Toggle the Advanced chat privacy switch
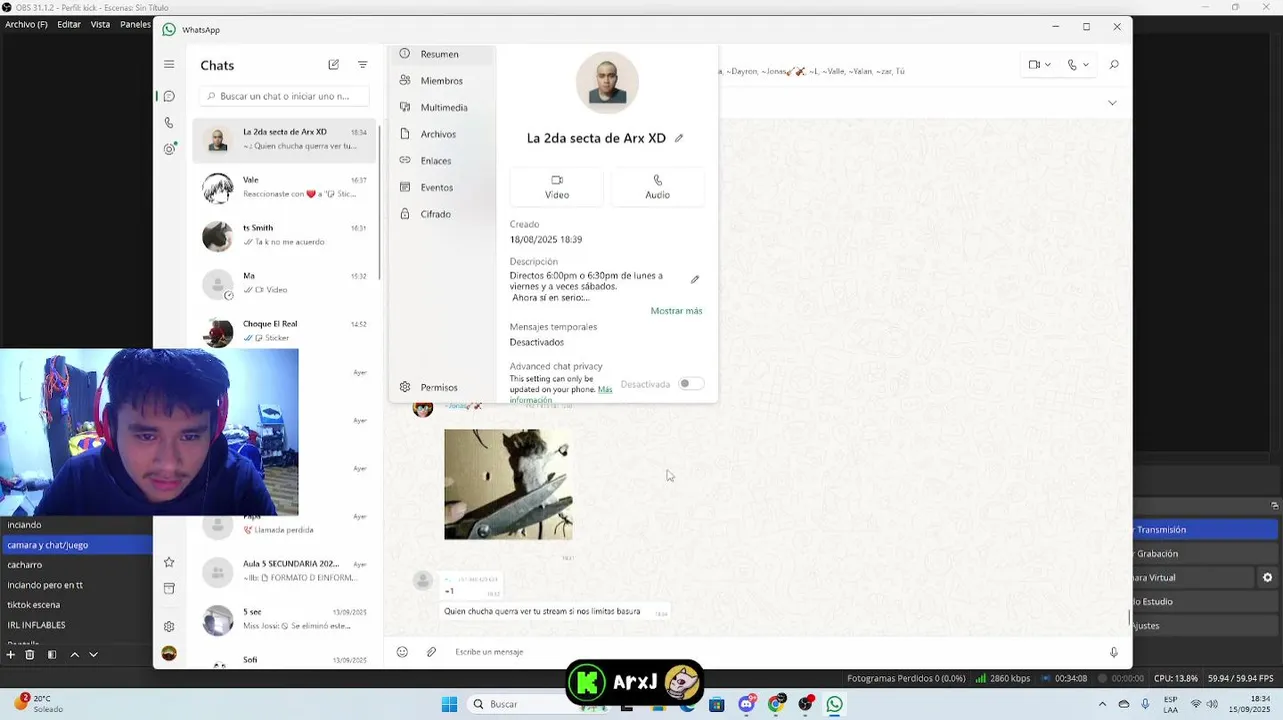Screen dimensions: 1283x720 pos(690,384)
